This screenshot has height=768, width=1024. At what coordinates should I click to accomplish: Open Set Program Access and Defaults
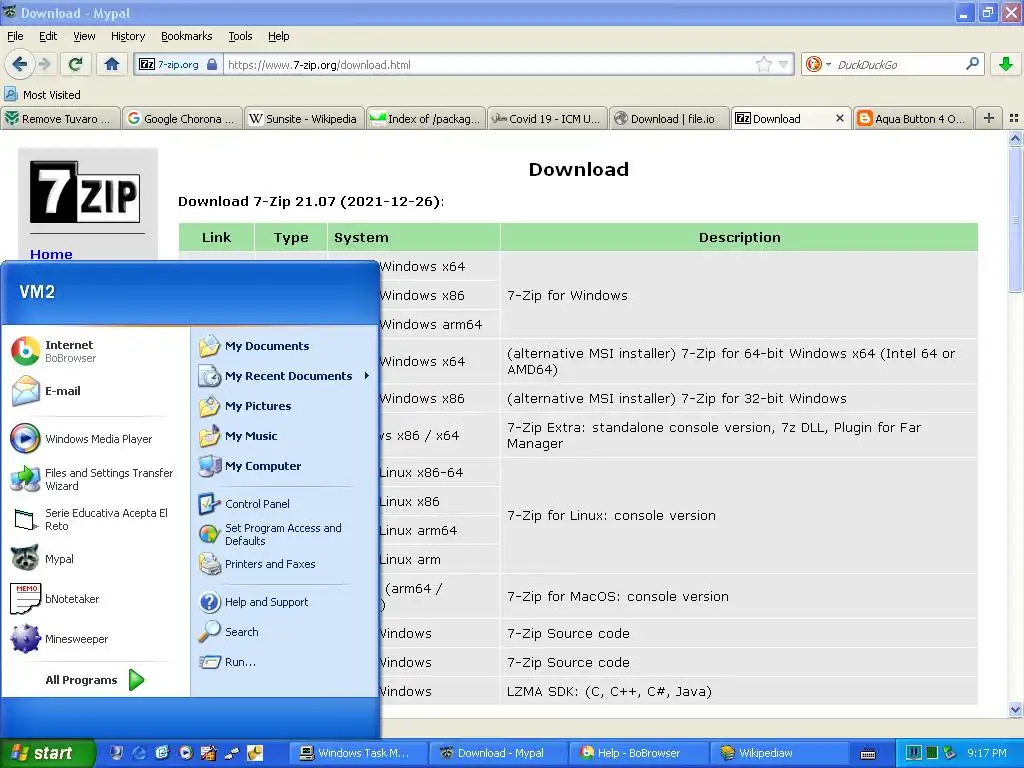tap(284, 534)
